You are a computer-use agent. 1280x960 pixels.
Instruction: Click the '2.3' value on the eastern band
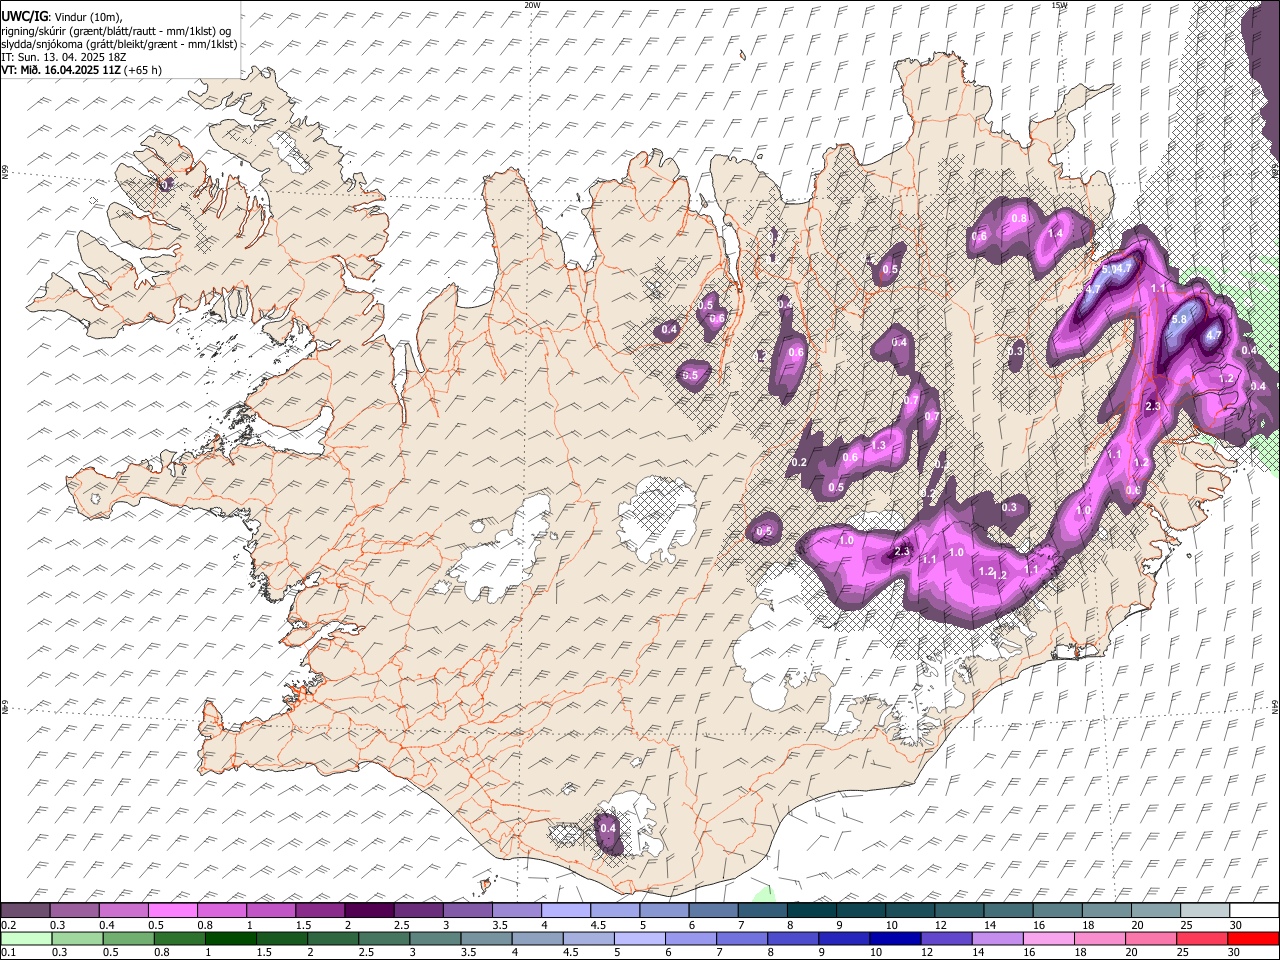(x=1152, y=406)
